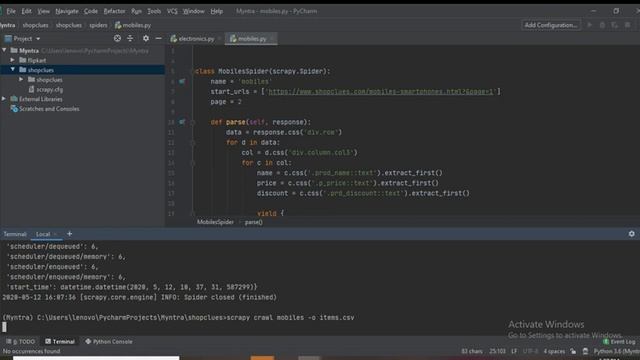
Task: Open the Edit menu
Action: coord(27,11)
